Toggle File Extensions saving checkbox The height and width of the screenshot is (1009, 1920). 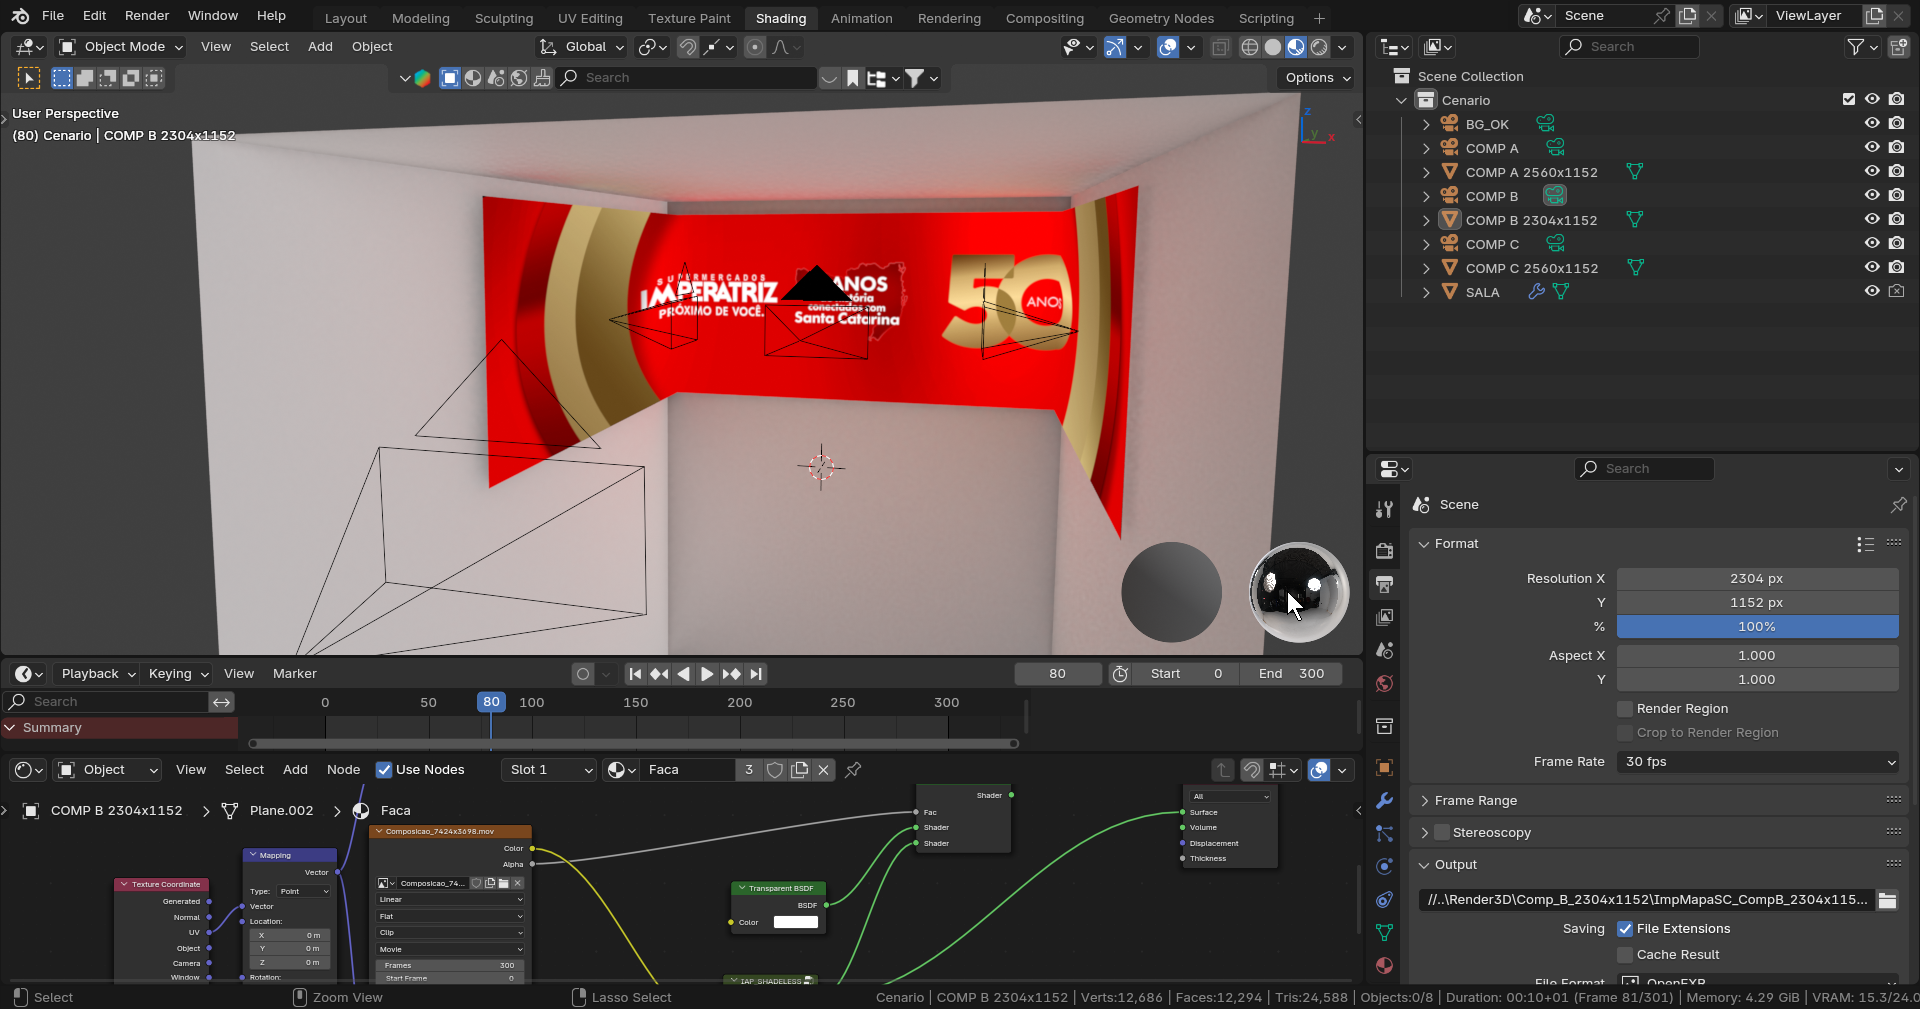point(1625,929)
